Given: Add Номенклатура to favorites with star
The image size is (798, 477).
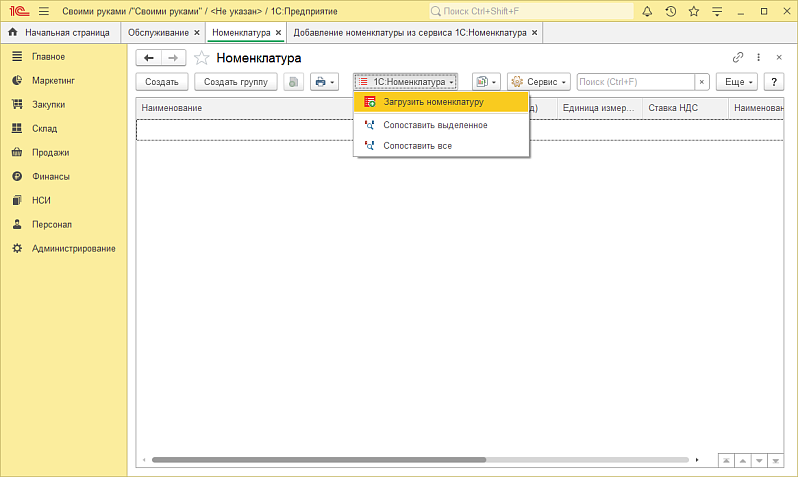Looking at the screenshot, I should click(x=202, y=58).
